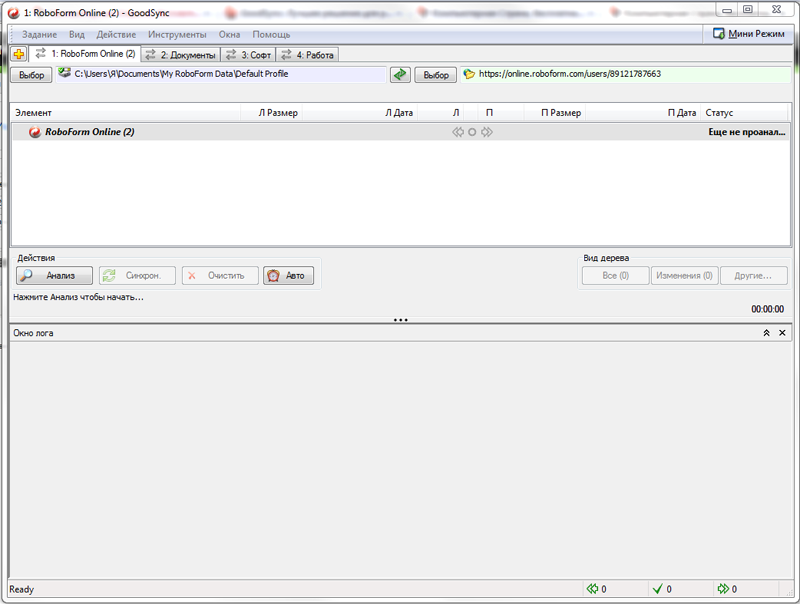
Task: Click the Элемент column header
Action: pyautogui.click(x=126, y=113)
